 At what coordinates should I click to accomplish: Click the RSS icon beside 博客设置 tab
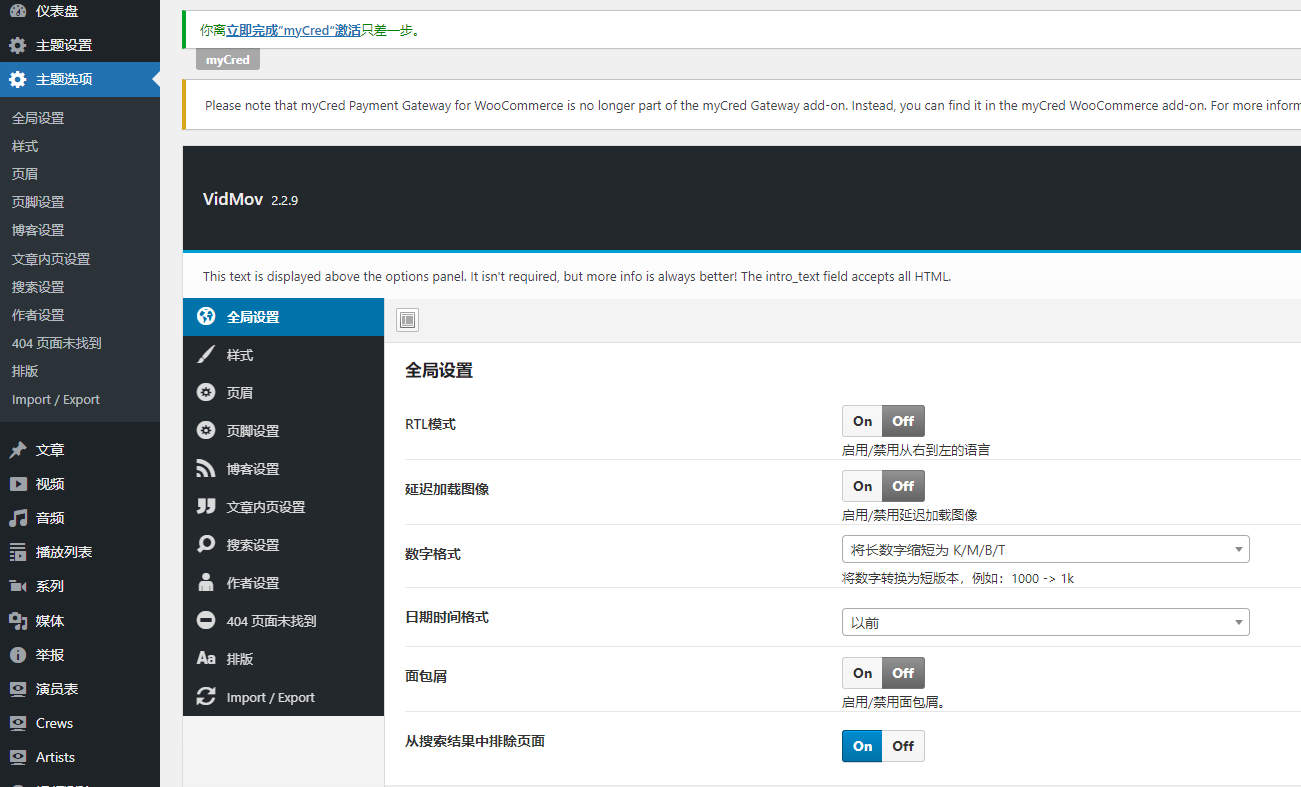(x=206, y=469)
